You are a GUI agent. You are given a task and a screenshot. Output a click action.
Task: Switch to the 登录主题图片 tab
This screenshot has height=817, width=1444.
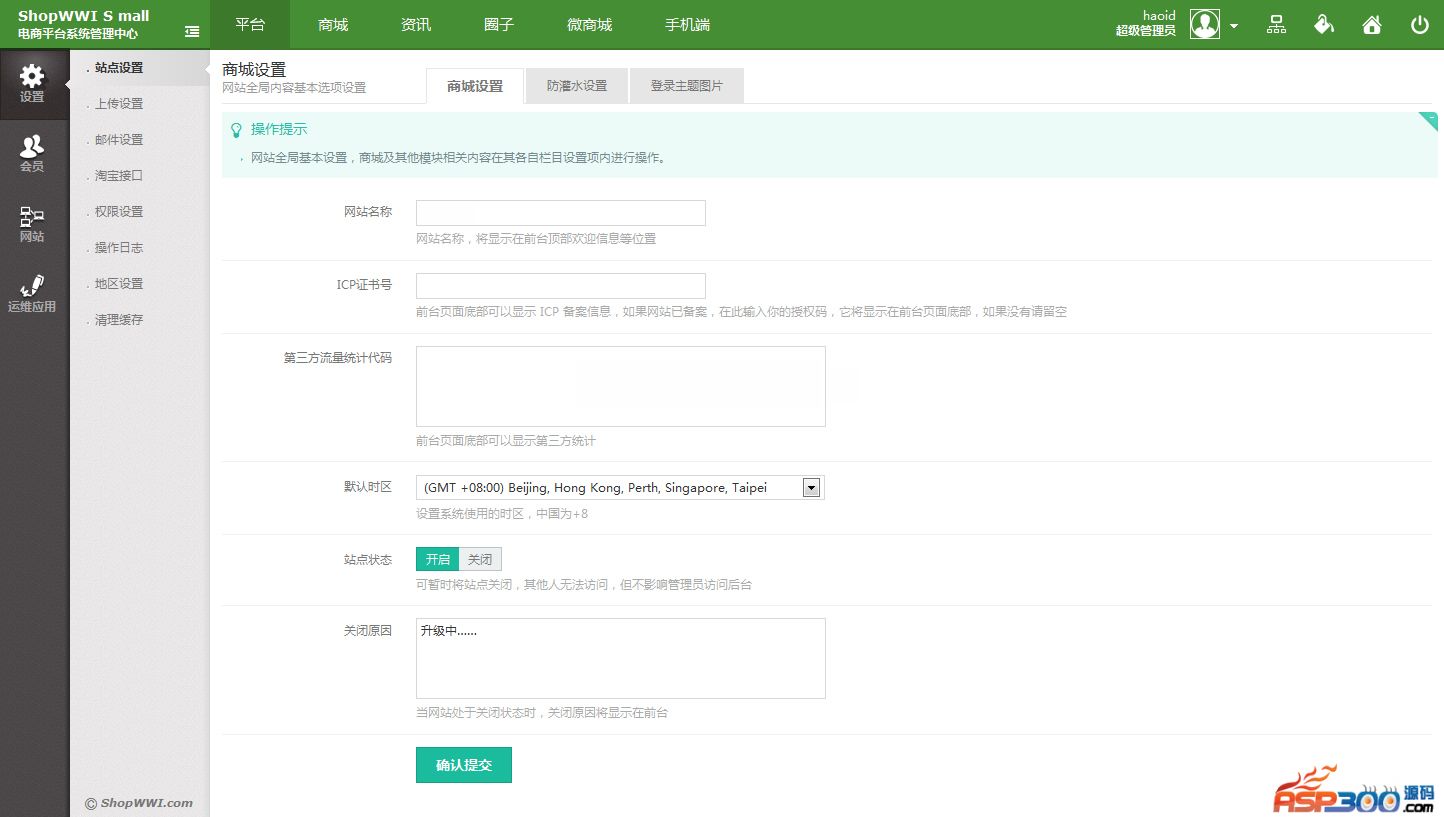pyautogui.click(x=686, y=86)
